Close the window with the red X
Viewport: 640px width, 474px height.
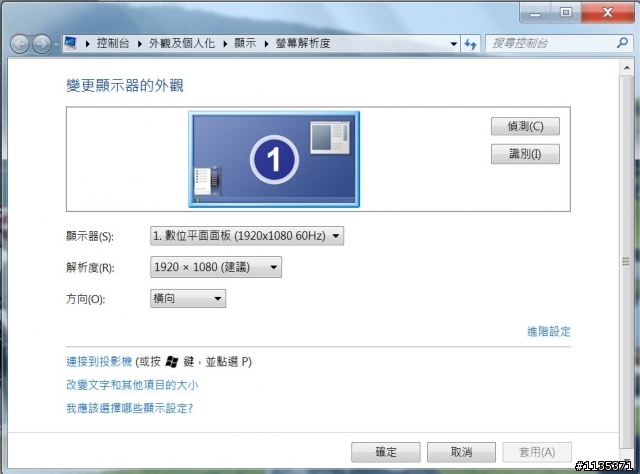(608, 13)
